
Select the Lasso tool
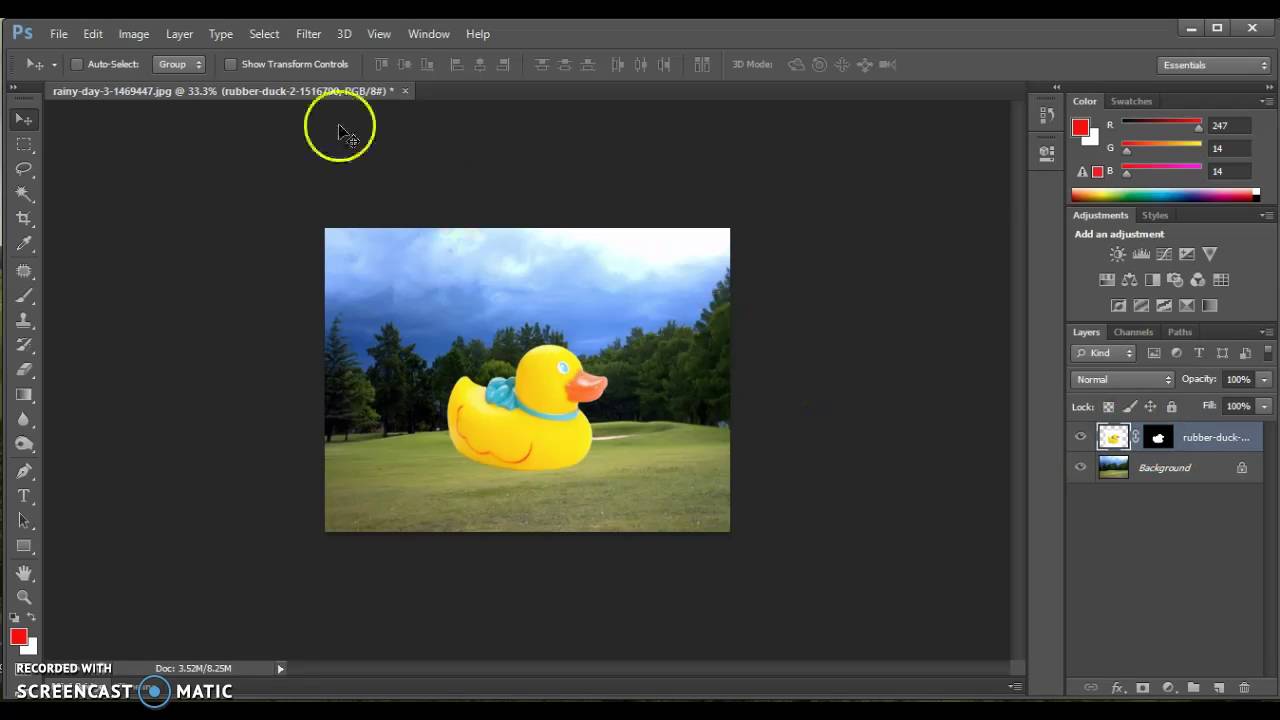[24, 169]
